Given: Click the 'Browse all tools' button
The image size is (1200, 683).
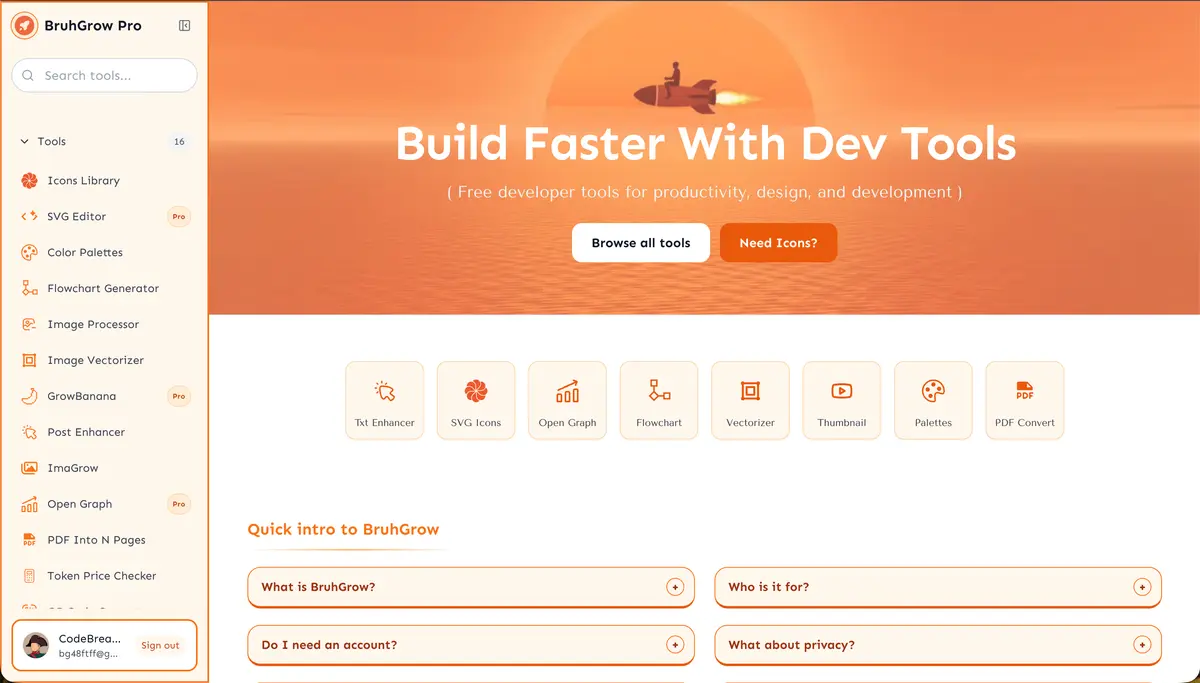Looking at the screenshot, I should 640,242.
